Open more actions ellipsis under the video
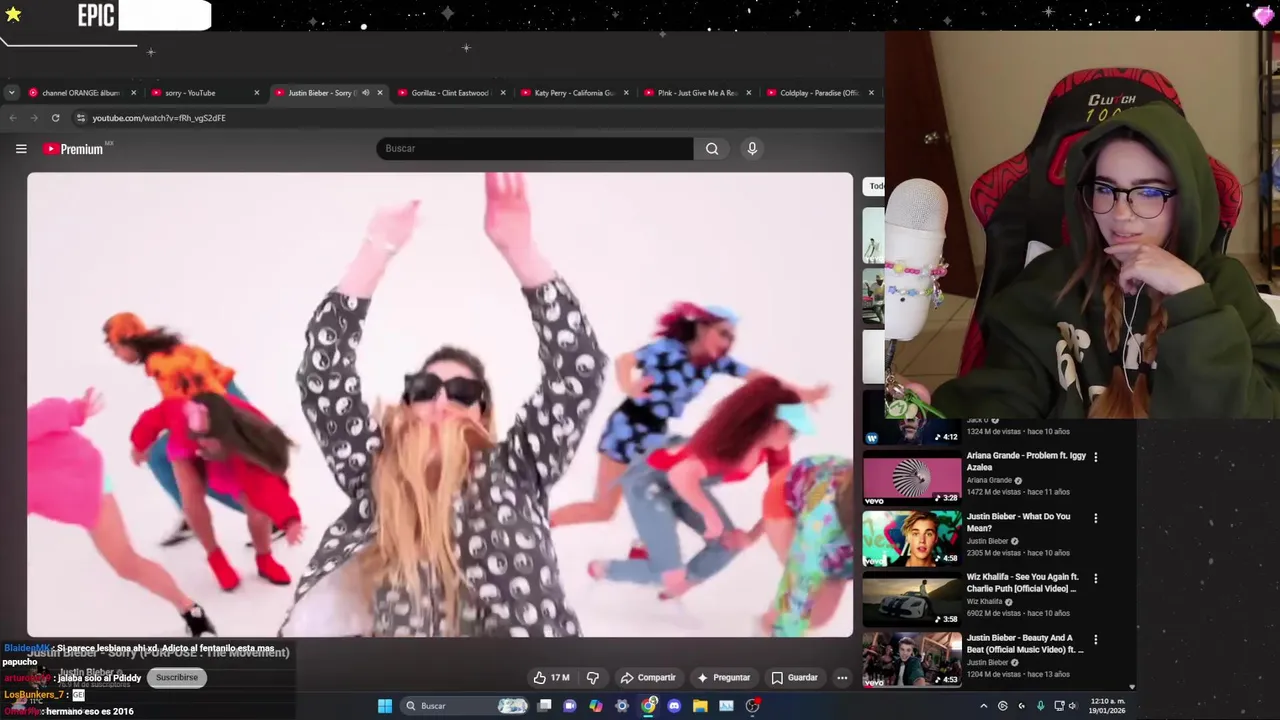The width and height of the screenshot is (1280, 720). click(x=842, y=677)
